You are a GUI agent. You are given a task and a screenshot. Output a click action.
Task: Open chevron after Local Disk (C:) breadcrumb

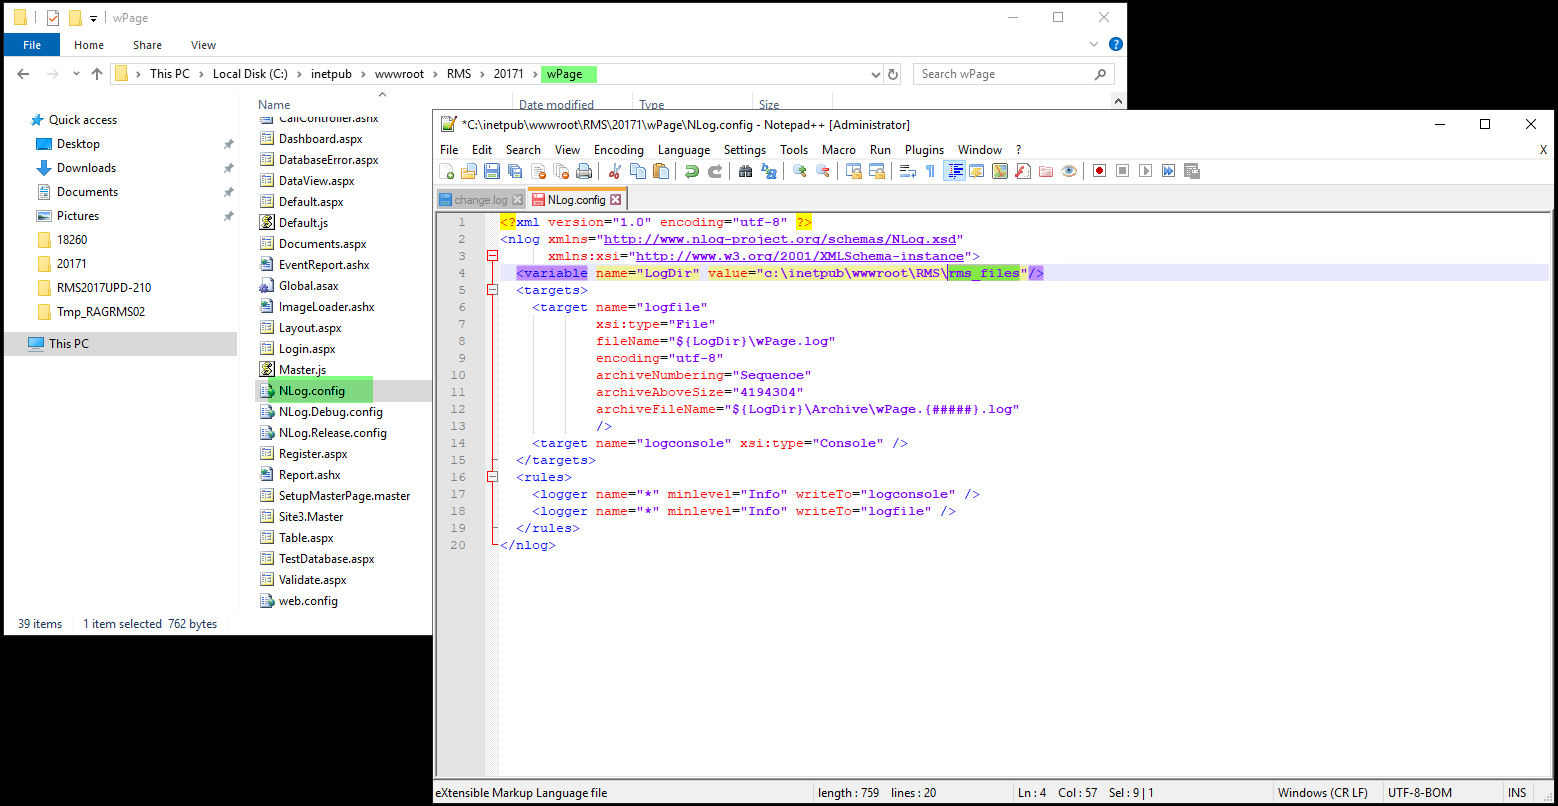click(299, 74)
